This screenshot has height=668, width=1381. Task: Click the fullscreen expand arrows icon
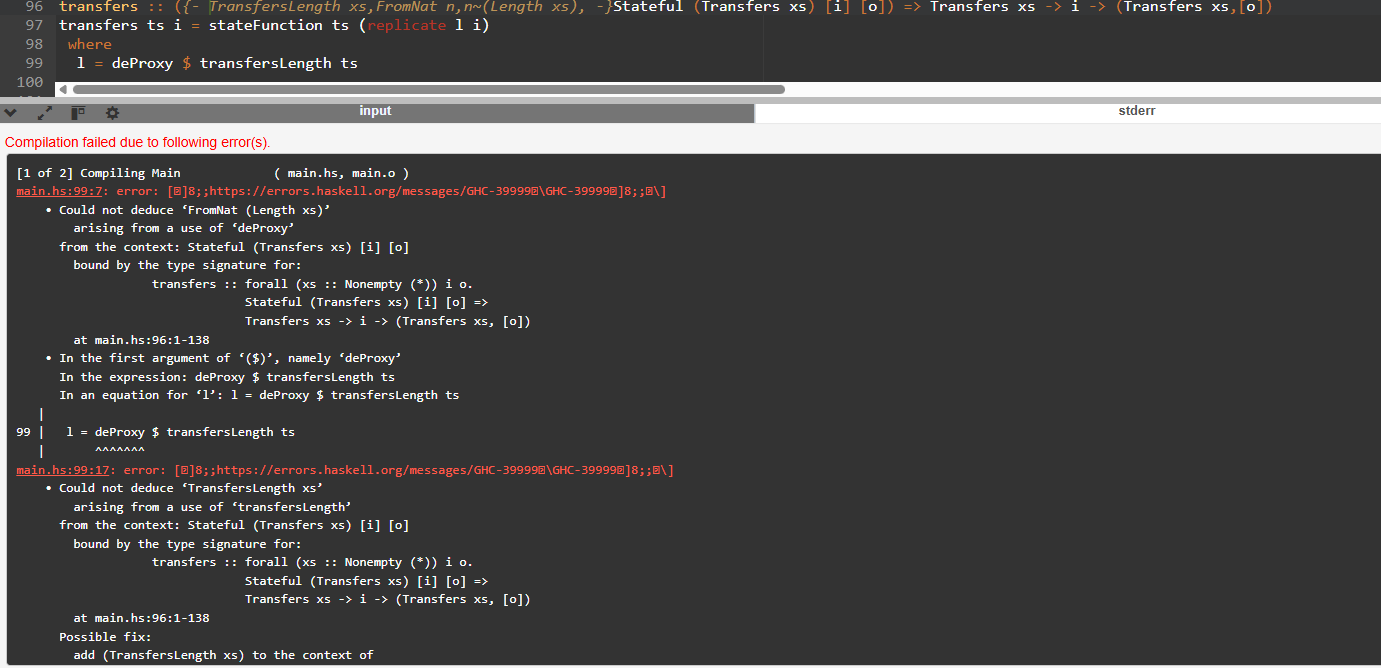click(44, 113)
